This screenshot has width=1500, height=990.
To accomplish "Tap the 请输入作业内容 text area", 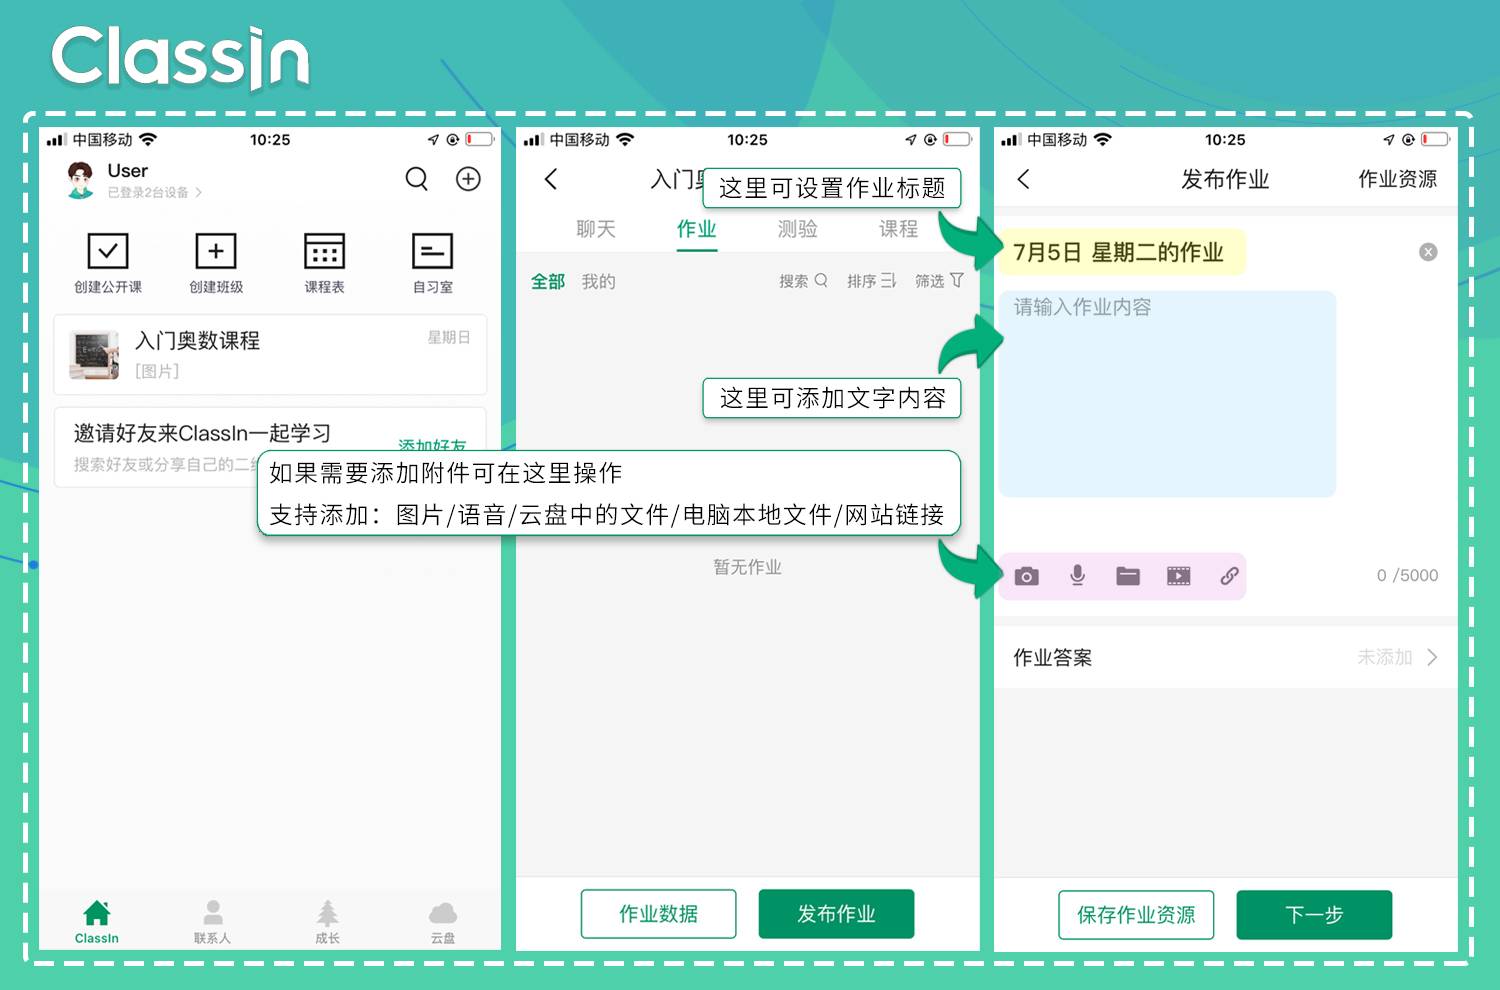I will (x=1167, y=394).
